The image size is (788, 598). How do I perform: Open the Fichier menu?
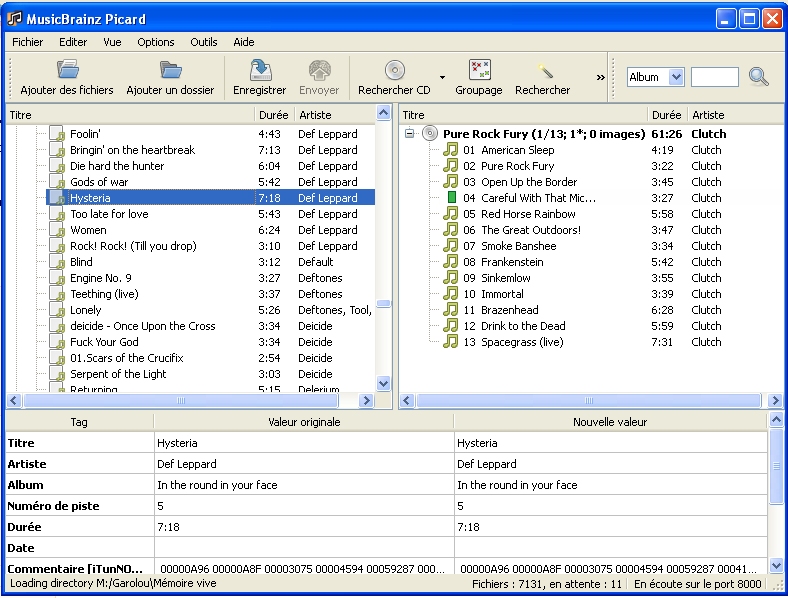28,42
